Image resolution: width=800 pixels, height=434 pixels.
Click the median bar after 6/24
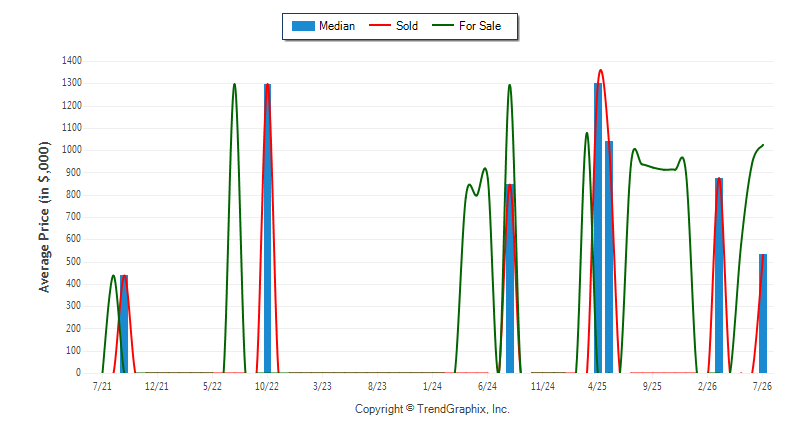pyautogui.click(x=510, y=278)
